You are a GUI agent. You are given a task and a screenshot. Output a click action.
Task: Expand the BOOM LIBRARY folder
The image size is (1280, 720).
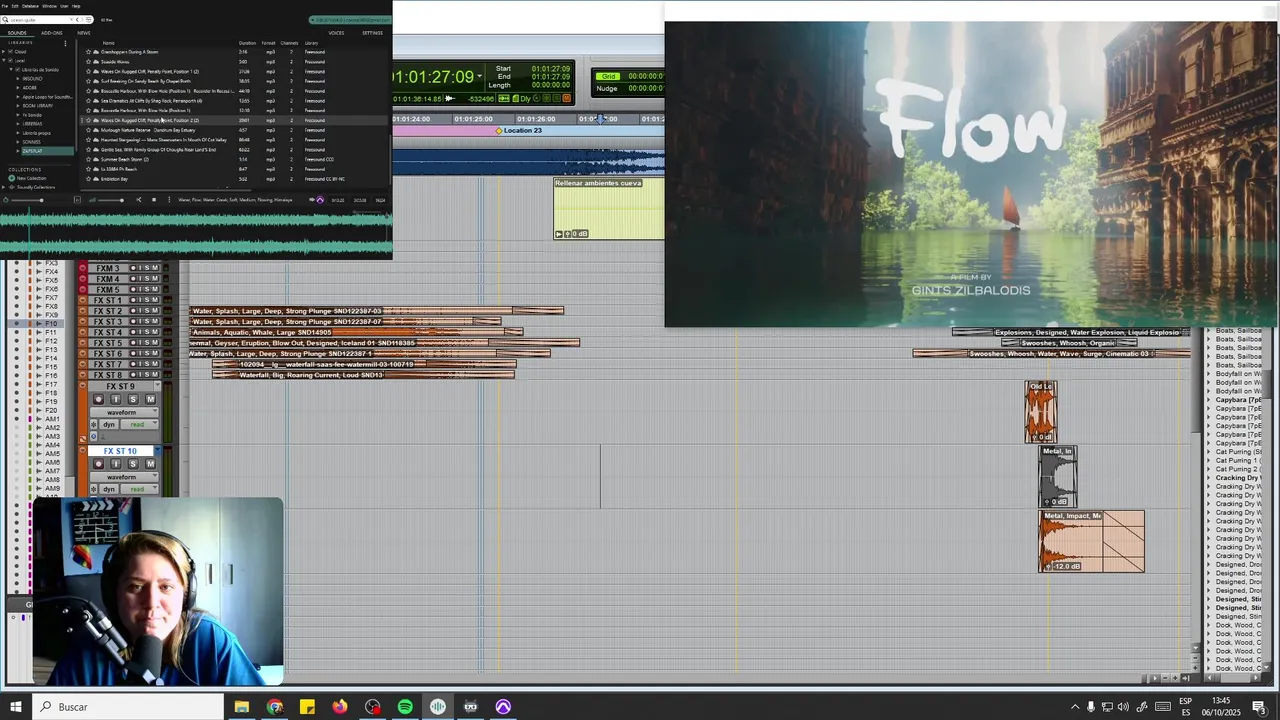click(x=18, y=106)
